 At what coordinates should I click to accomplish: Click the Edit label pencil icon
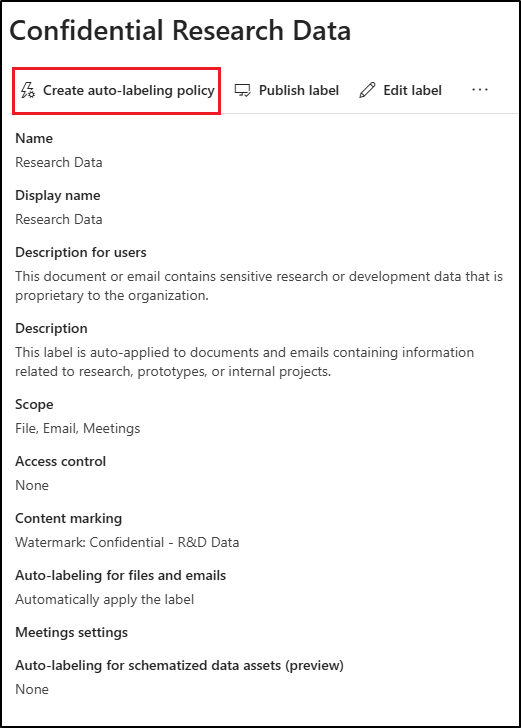[367, 91]
